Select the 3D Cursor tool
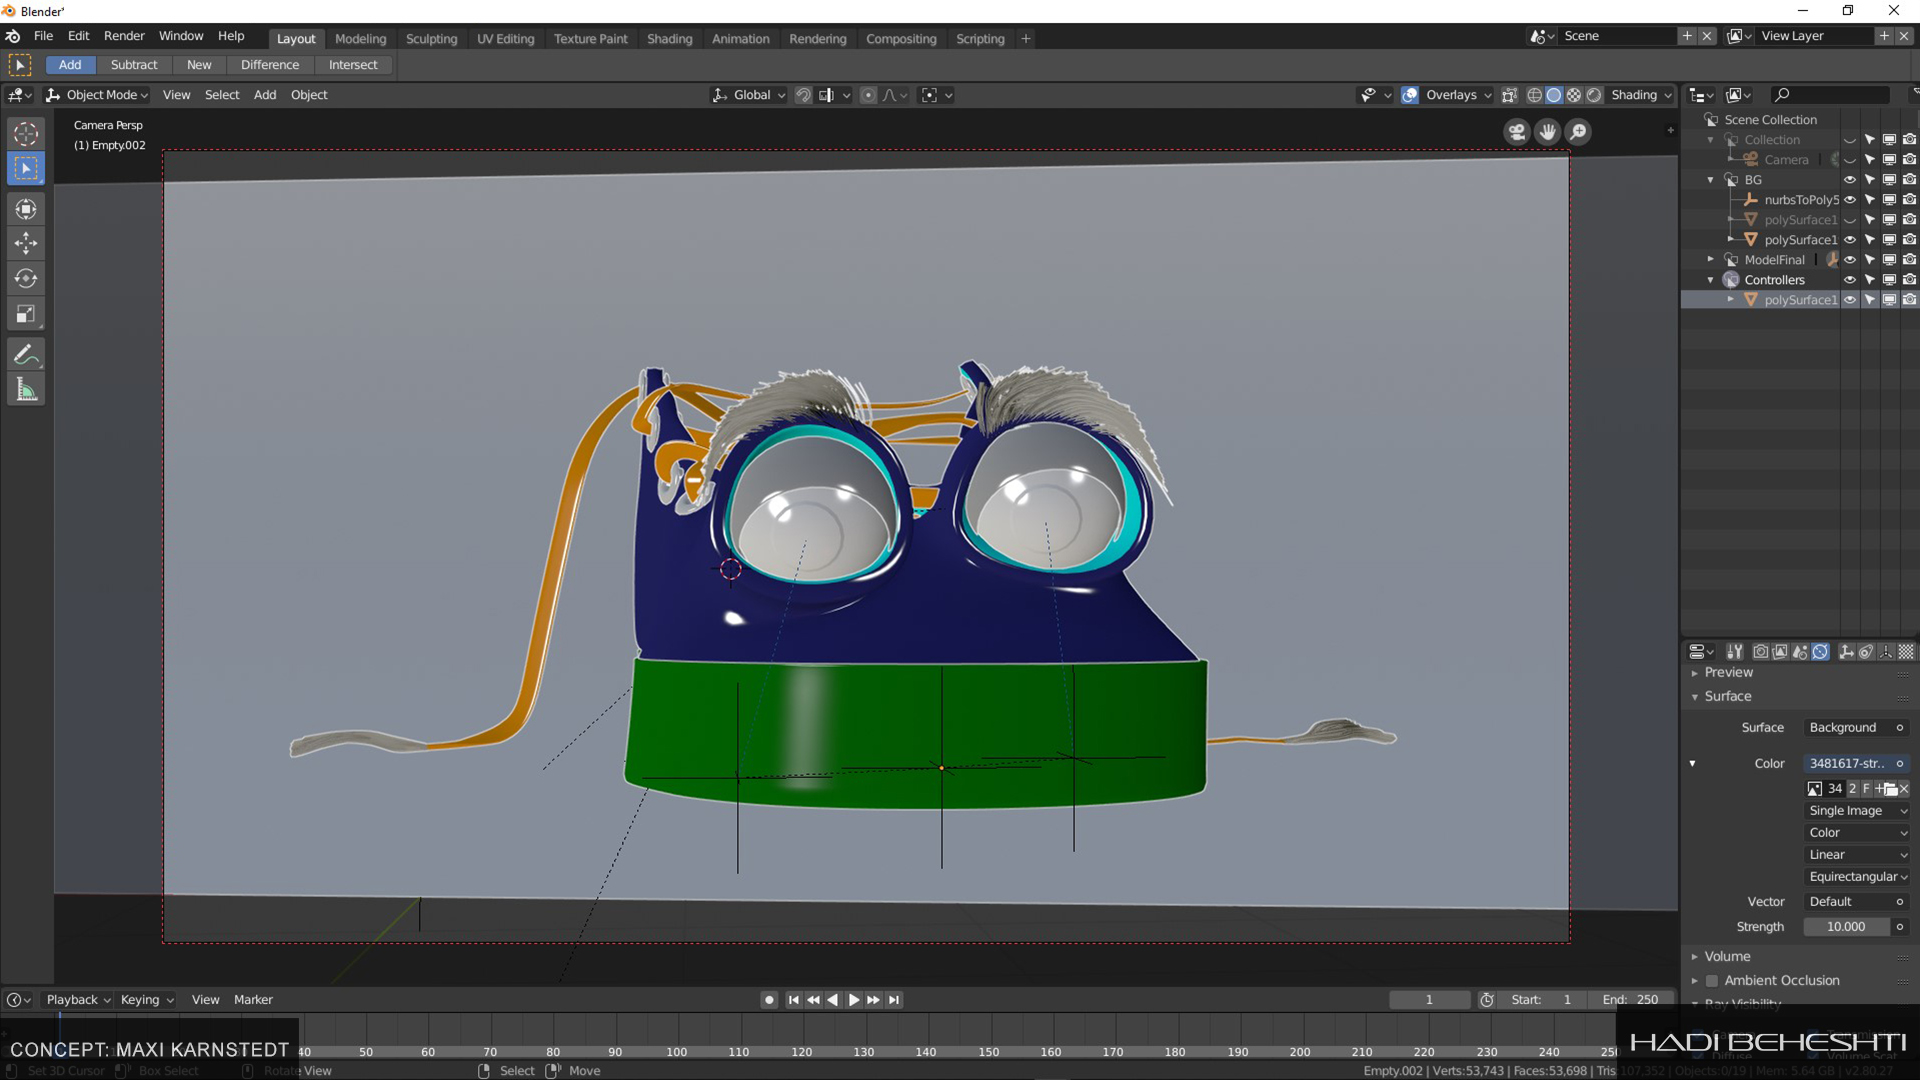 point(26,134)
